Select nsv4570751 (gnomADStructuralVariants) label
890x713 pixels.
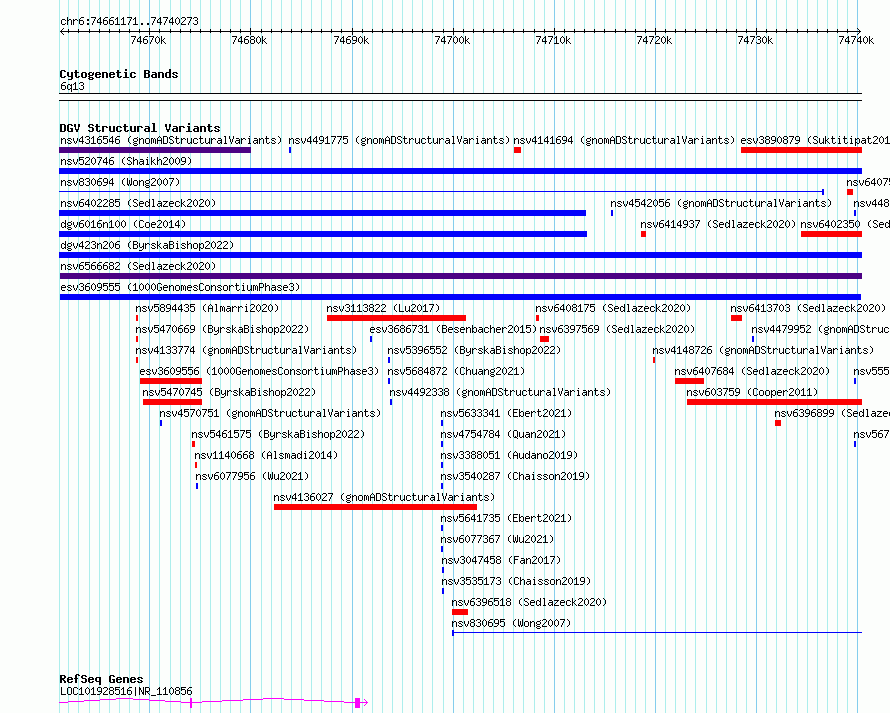click(x=270, y=413)
